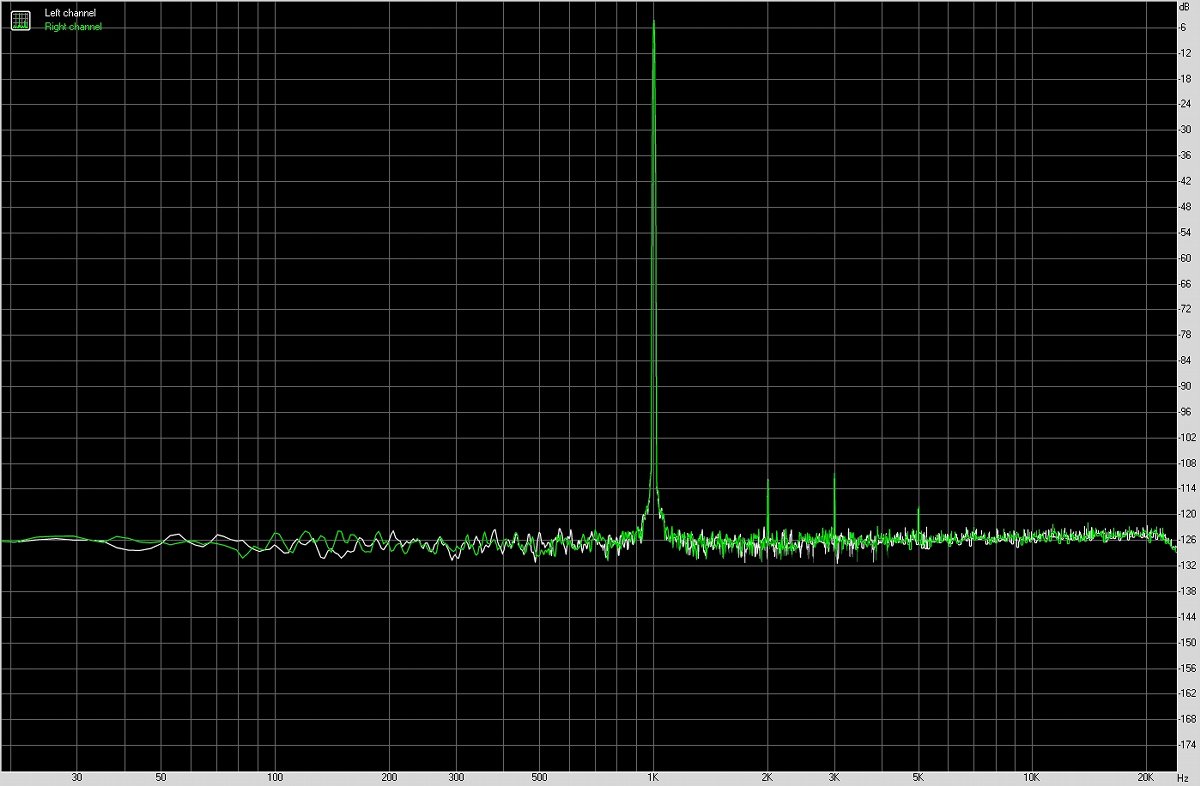1200x786 pixels.
Task: Select the dB unit label on right axis
Action: click(1186, 8)
